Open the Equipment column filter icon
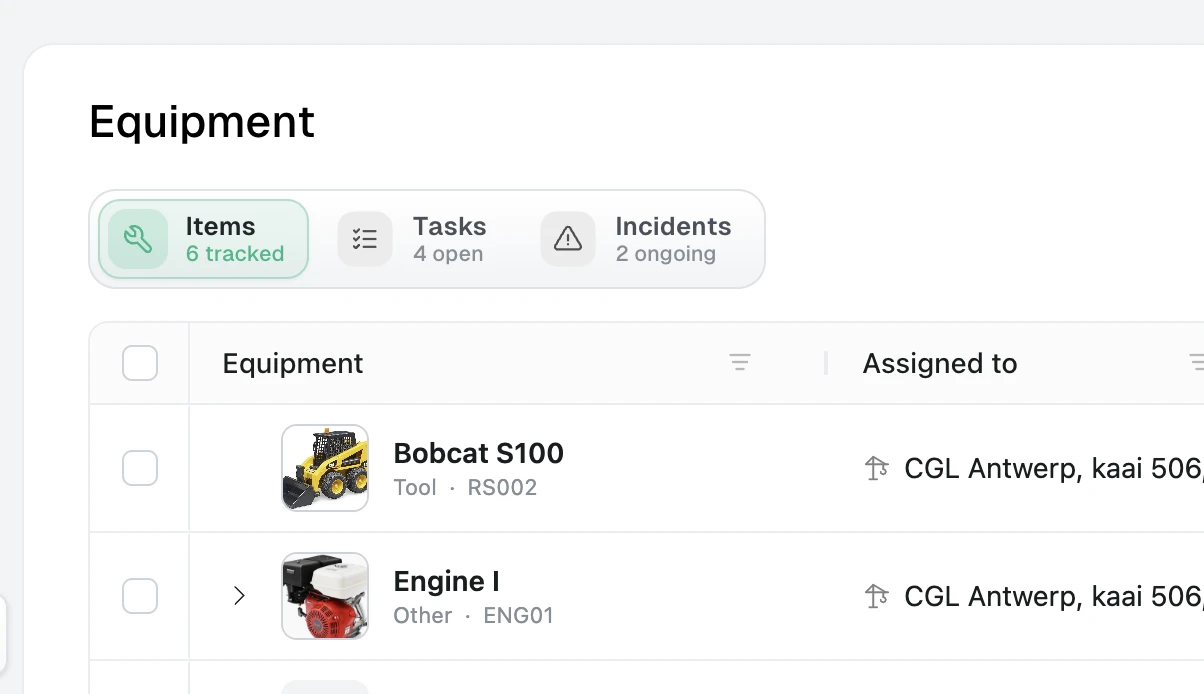1204x694 pixels. point(740,363)
